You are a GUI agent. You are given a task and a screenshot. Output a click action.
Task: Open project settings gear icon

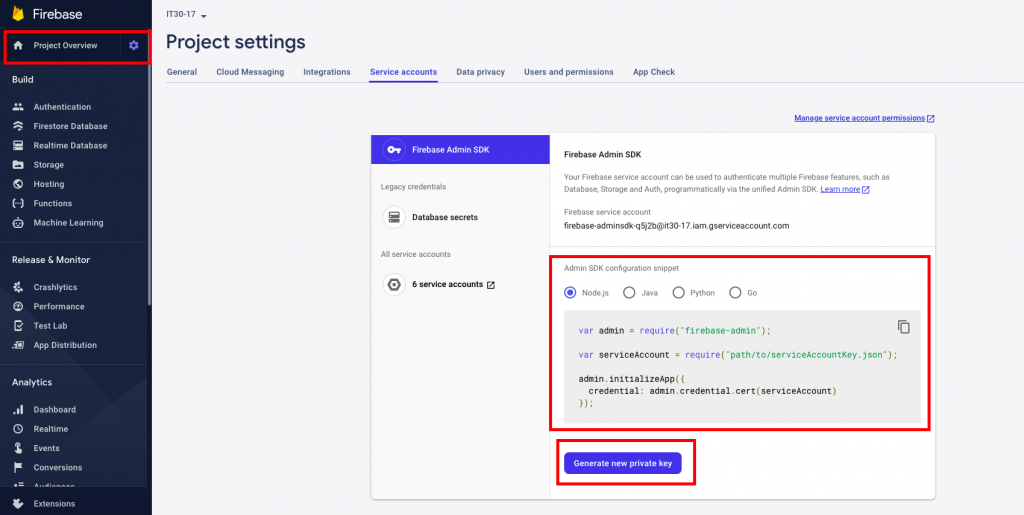tap(134, 45)
